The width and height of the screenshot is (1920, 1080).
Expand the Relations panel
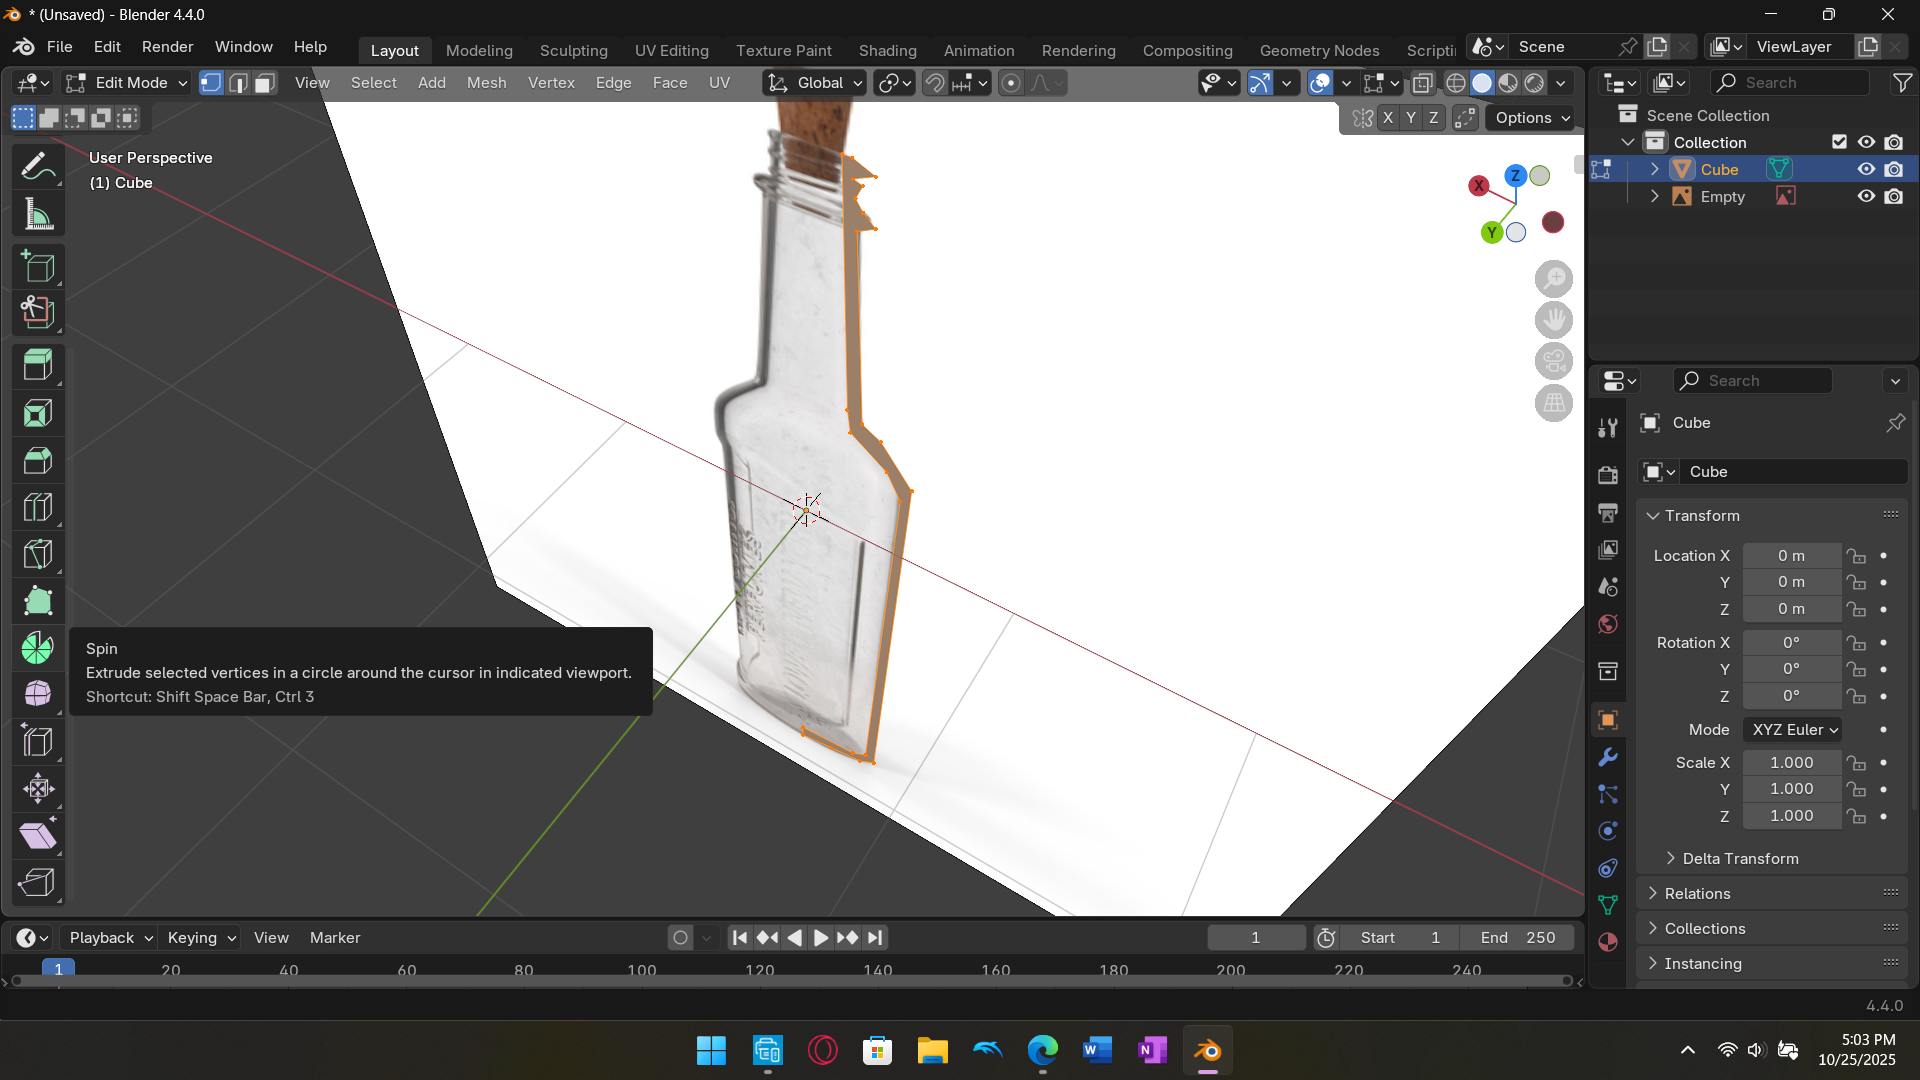tap(1697, 894)
